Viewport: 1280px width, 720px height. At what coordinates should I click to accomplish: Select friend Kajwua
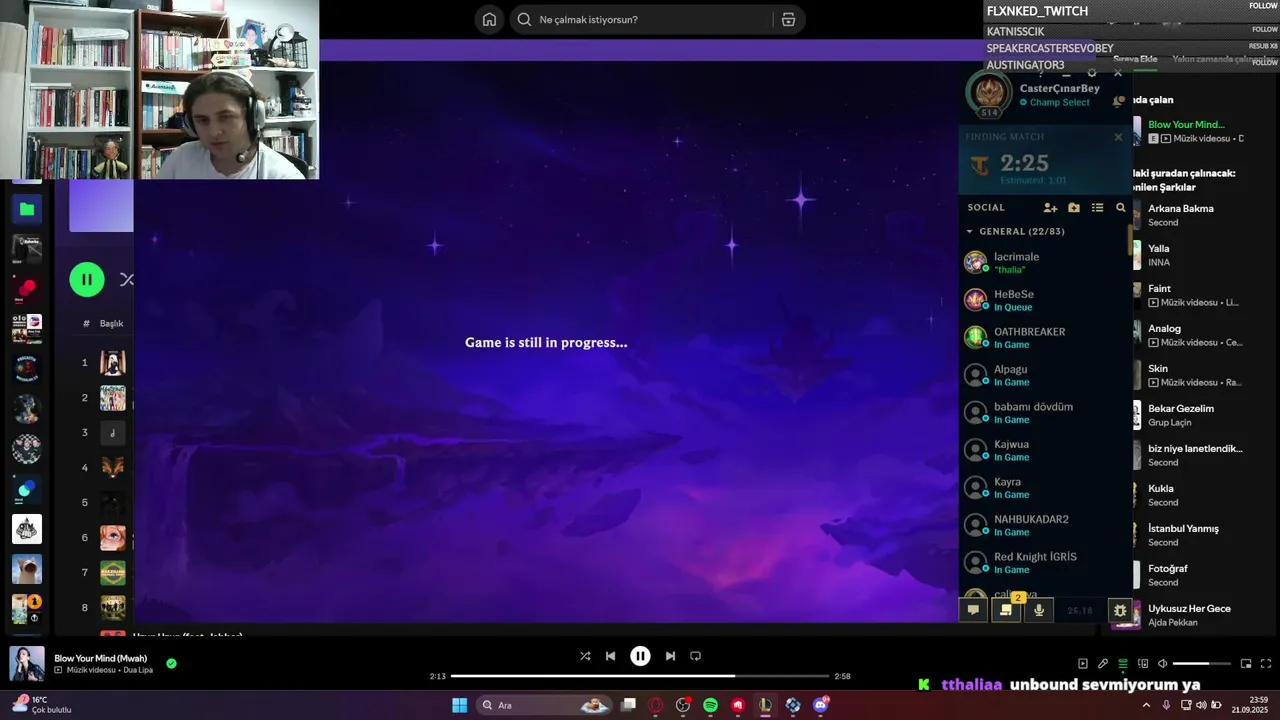(1045, 450)
